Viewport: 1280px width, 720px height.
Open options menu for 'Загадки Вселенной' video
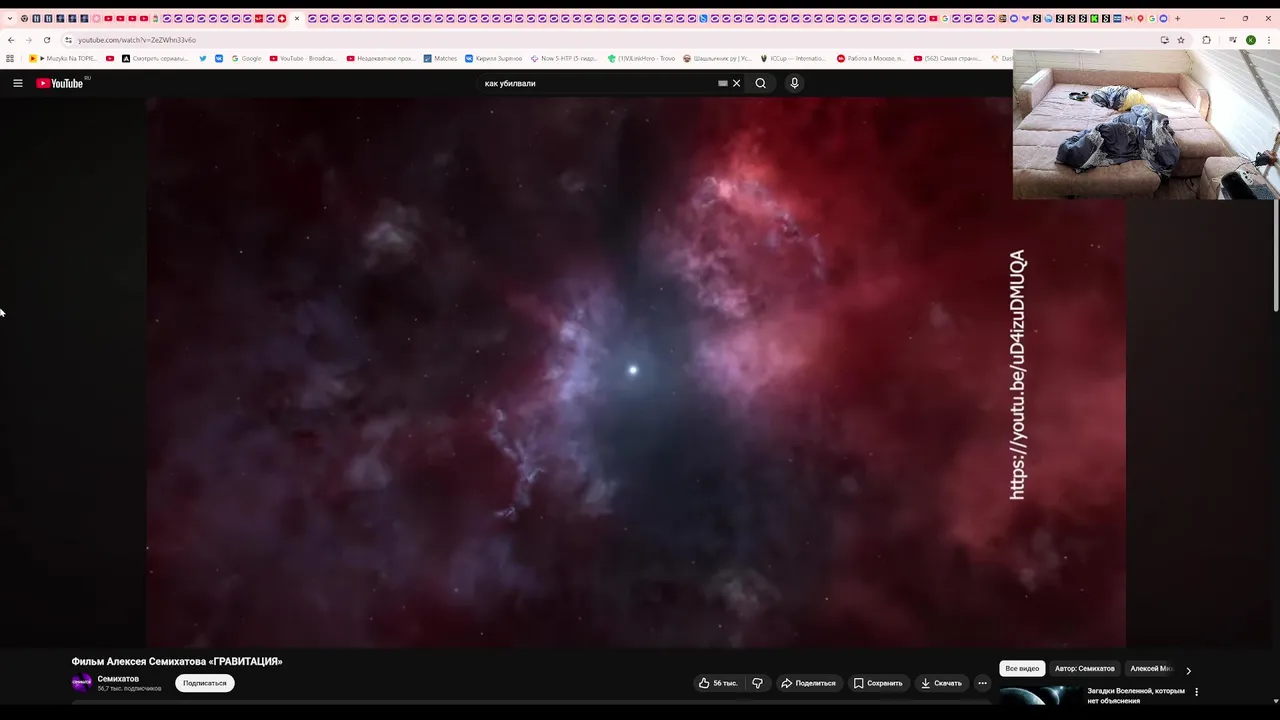tap(1196, 692)
